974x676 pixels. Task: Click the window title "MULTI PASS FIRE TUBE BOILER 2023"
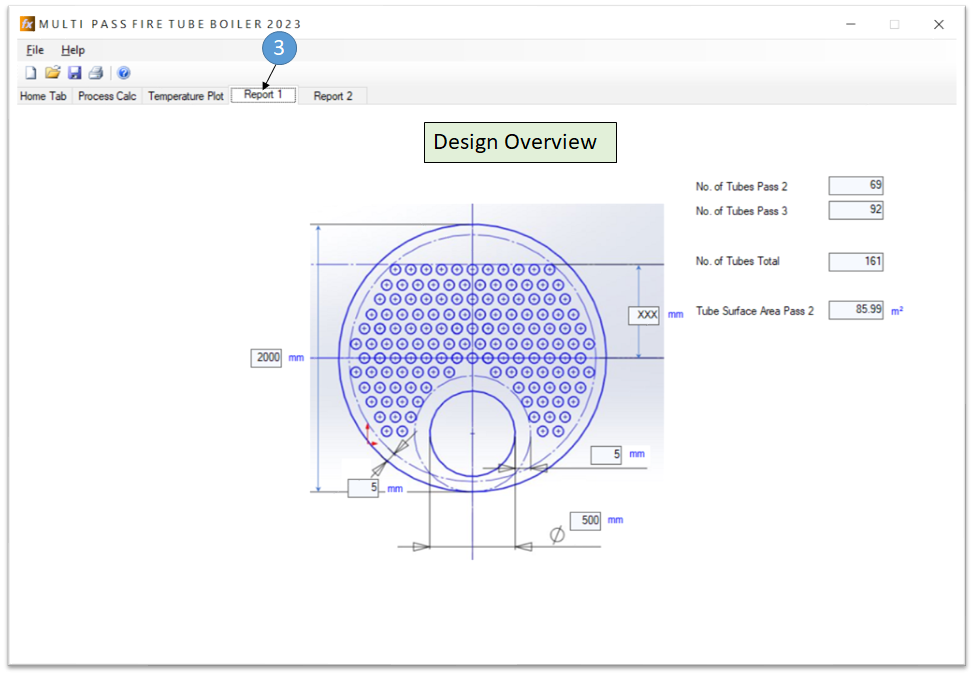coord(170,24)
